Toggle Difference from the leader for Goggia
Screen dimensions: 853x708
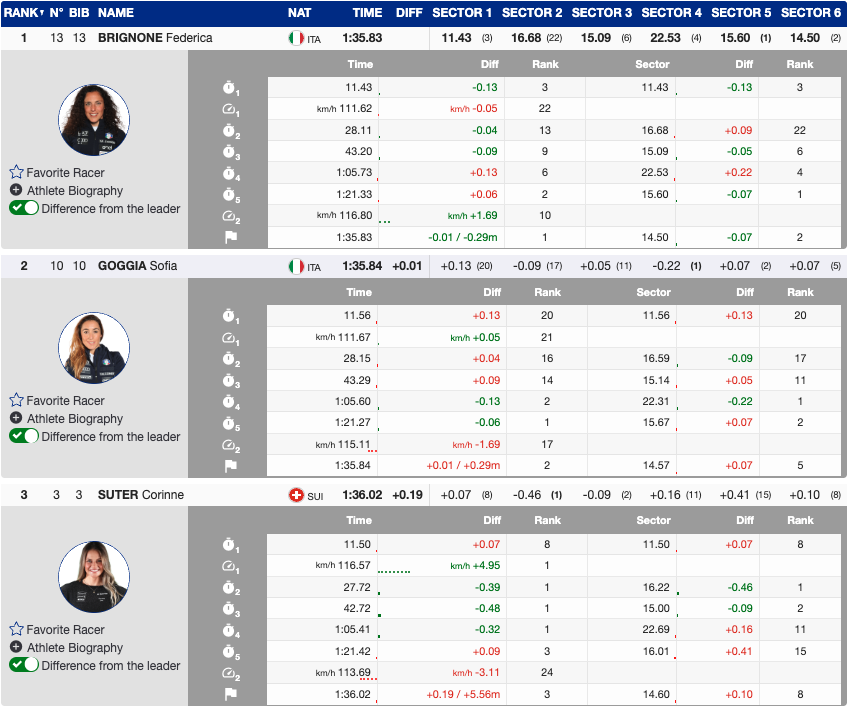[24, 437]
